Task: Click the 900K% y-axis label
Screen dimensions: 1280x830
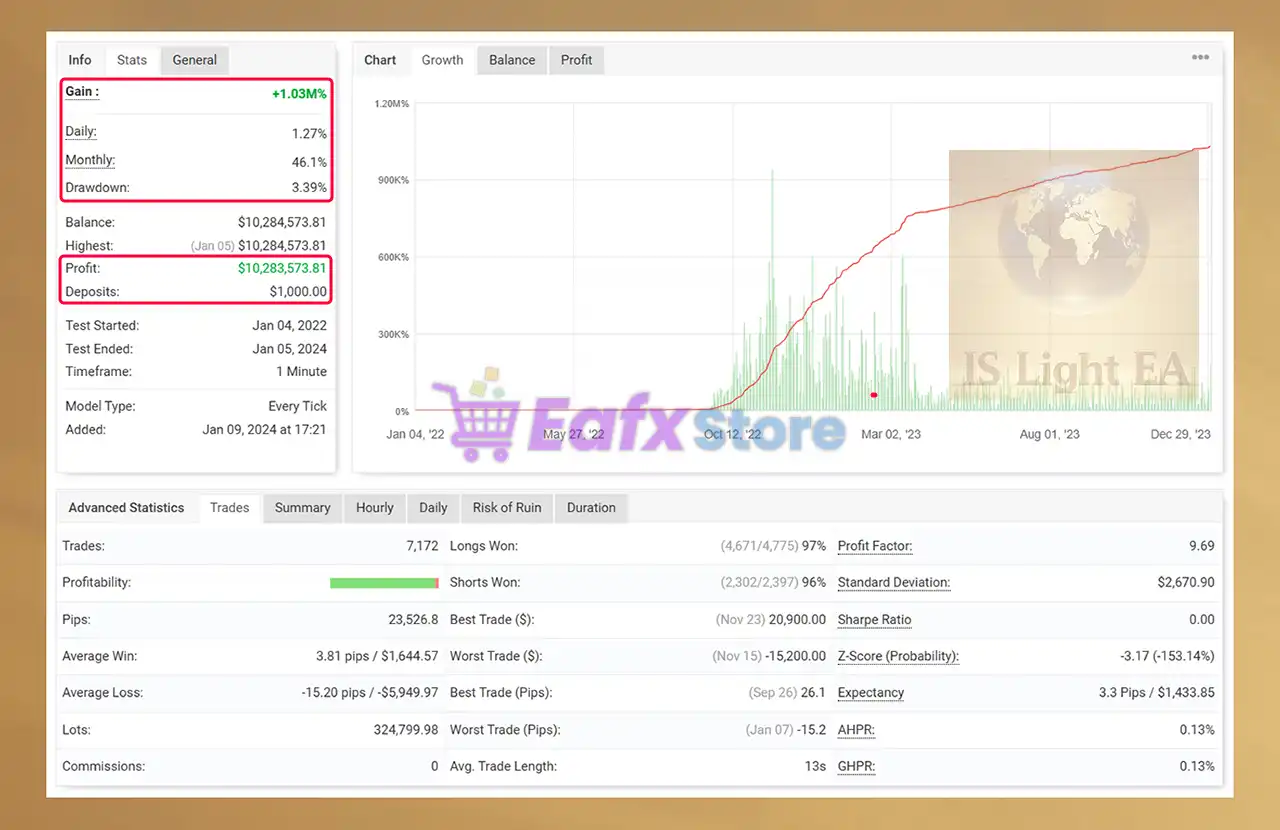Action: 391,181
